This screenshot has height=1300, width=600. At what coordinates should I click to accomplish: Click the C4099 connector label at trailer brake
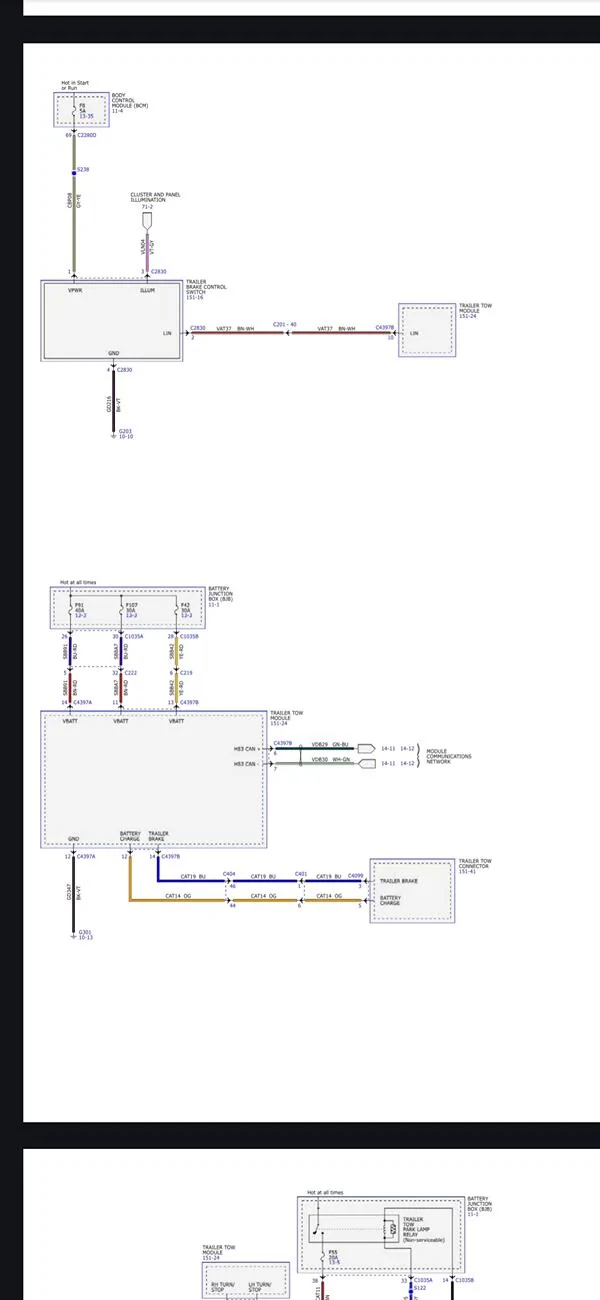point(356,875)
